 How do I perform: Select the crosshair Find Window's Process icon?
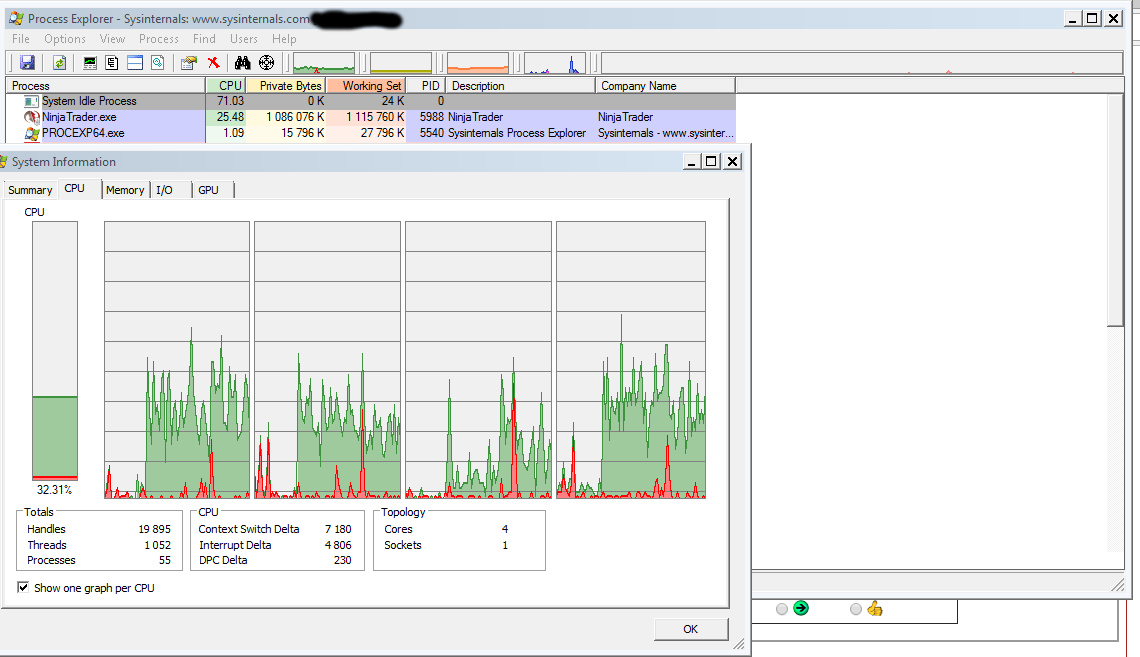tap(267, 63)
